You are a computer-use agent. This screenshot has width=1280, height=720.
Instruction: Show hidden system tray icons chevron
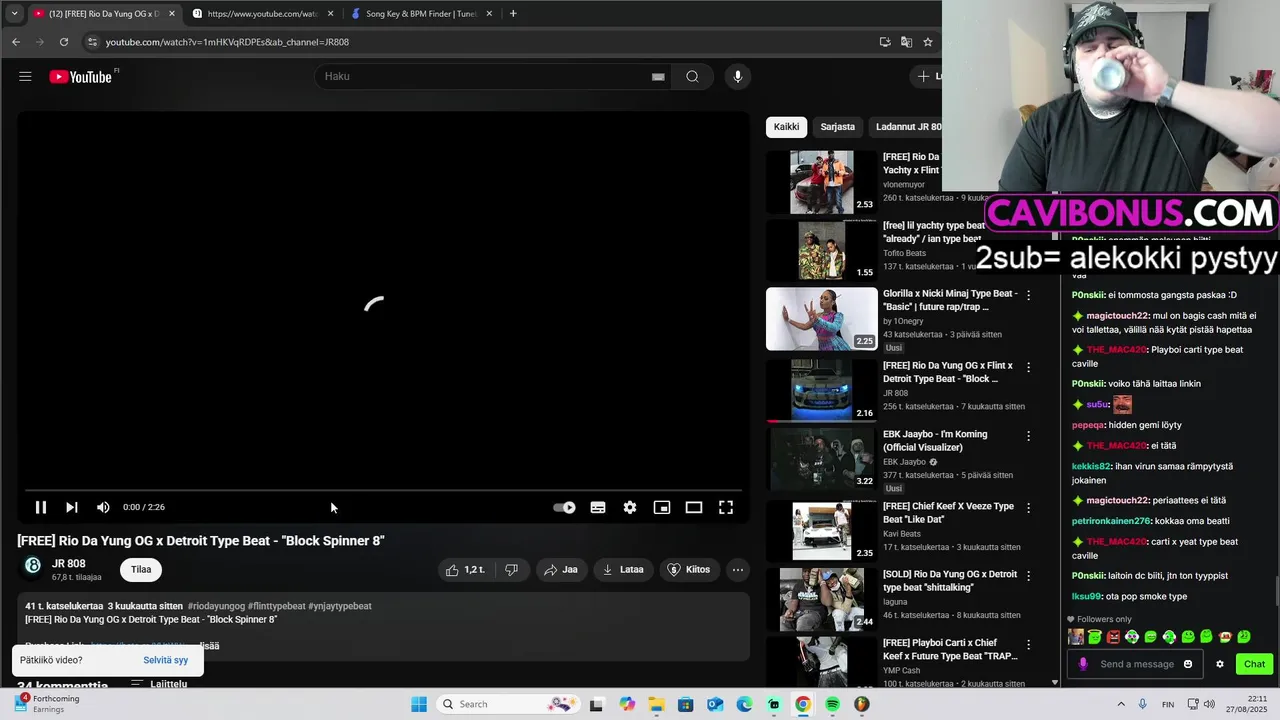1120,704
